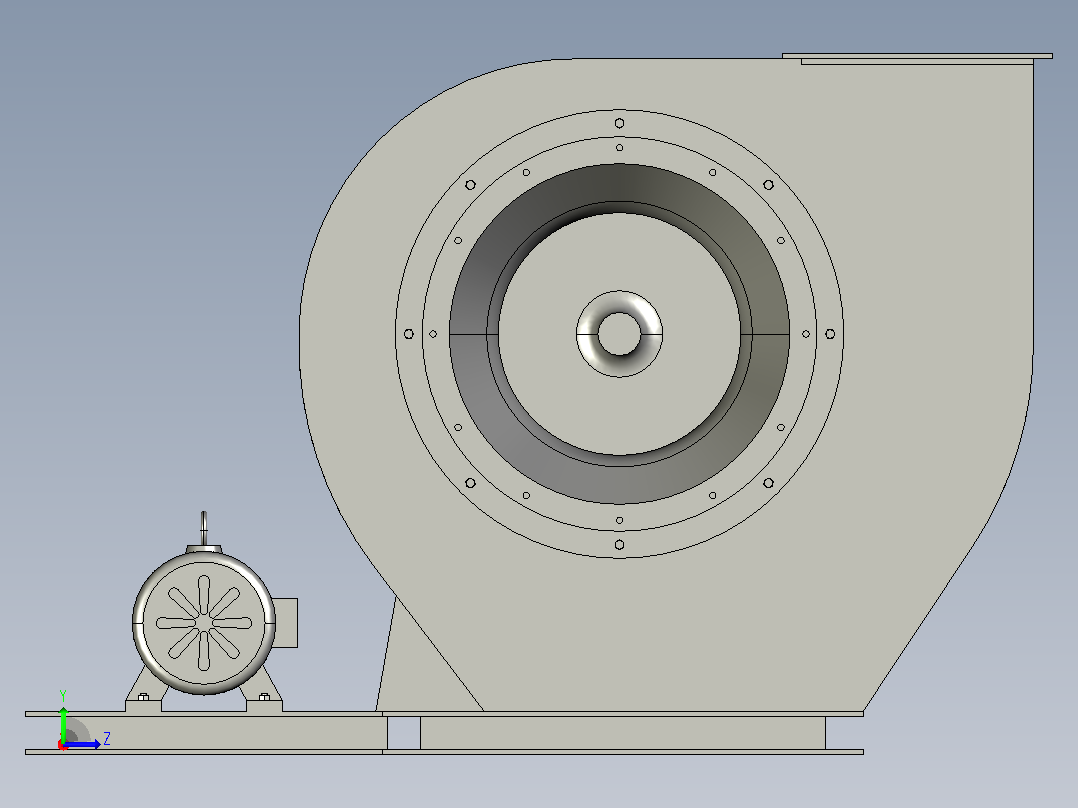Select the left mounting bolt on the motor foot
The height and width of the screenshot is (808, 1078).
tap(144, 697)
